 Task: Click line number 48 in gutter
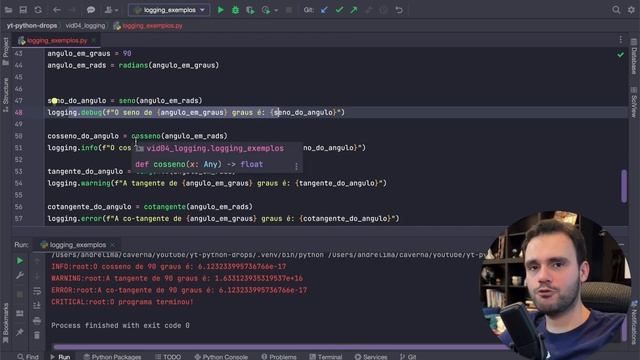(x=19, y=112)
